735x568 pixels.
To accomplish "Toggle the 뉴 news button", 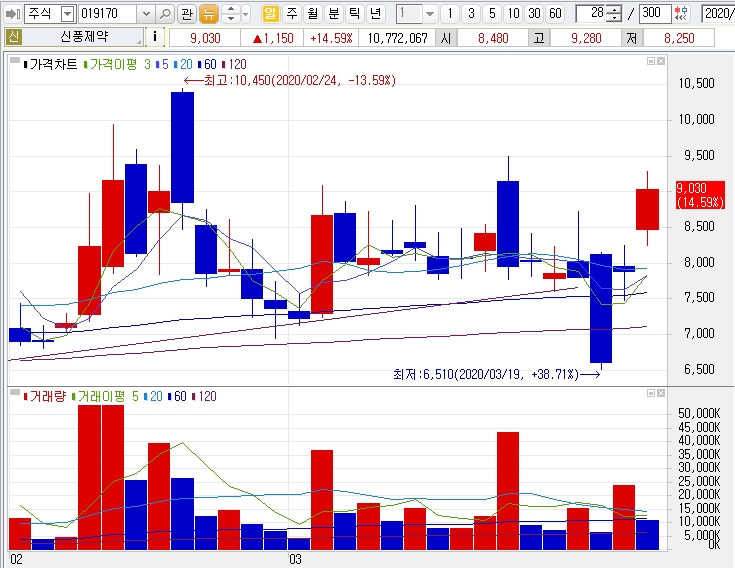I will click(x=209, y=14).
